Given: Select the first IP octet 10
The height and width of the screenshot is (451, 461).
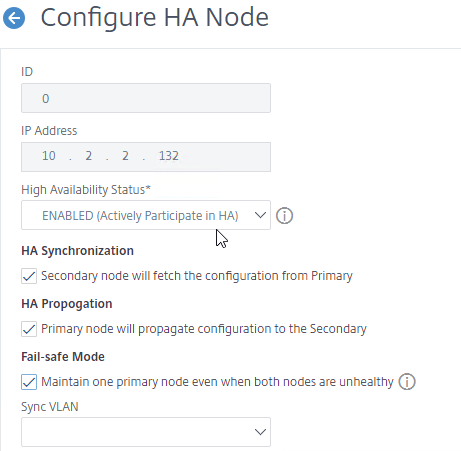Looking at the screenshot, I should coord(49,156).
